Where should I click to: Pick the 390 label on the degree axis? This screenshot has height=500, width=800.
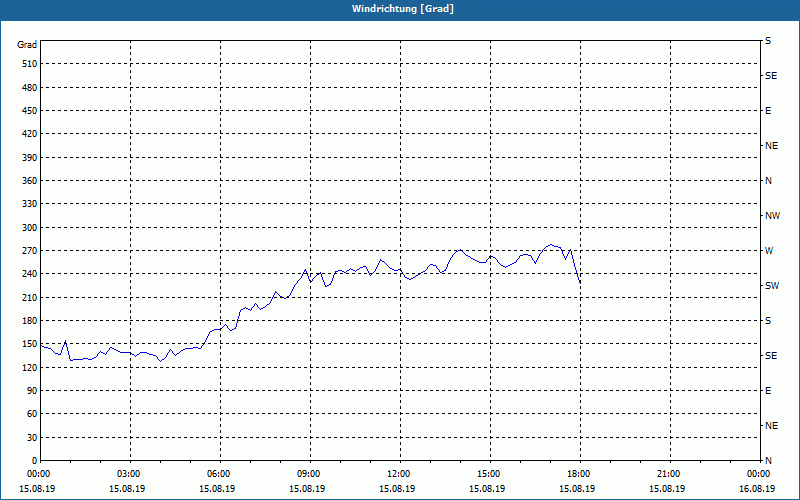point(30,158)
